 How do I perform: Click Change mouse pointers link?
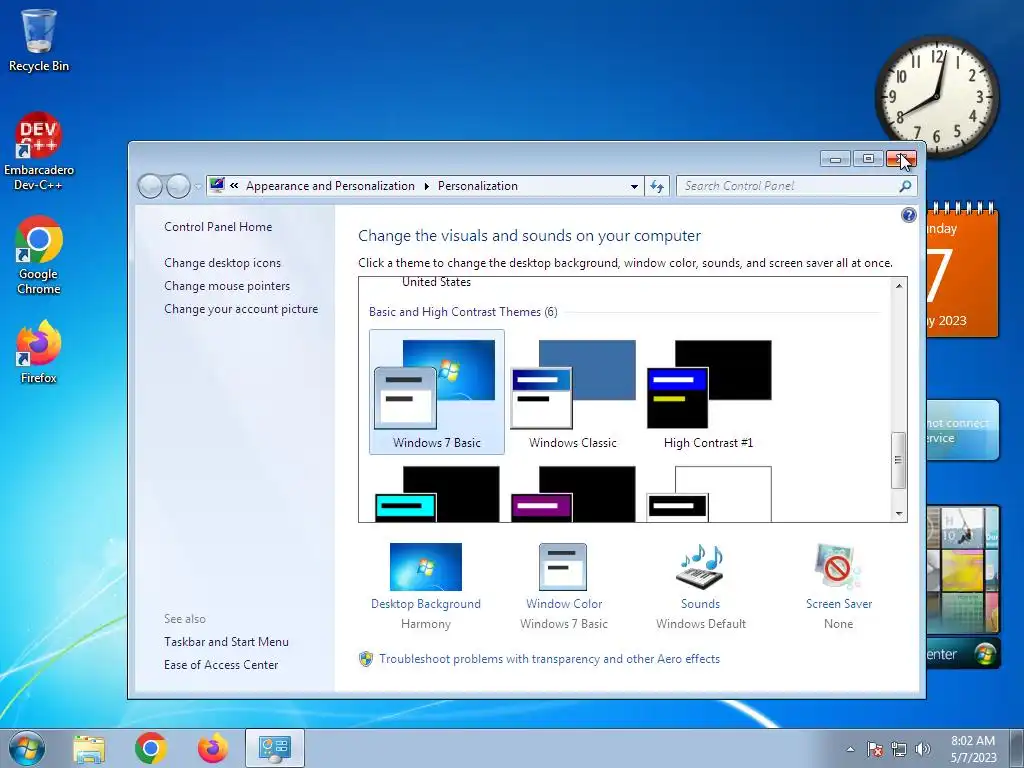227,286
